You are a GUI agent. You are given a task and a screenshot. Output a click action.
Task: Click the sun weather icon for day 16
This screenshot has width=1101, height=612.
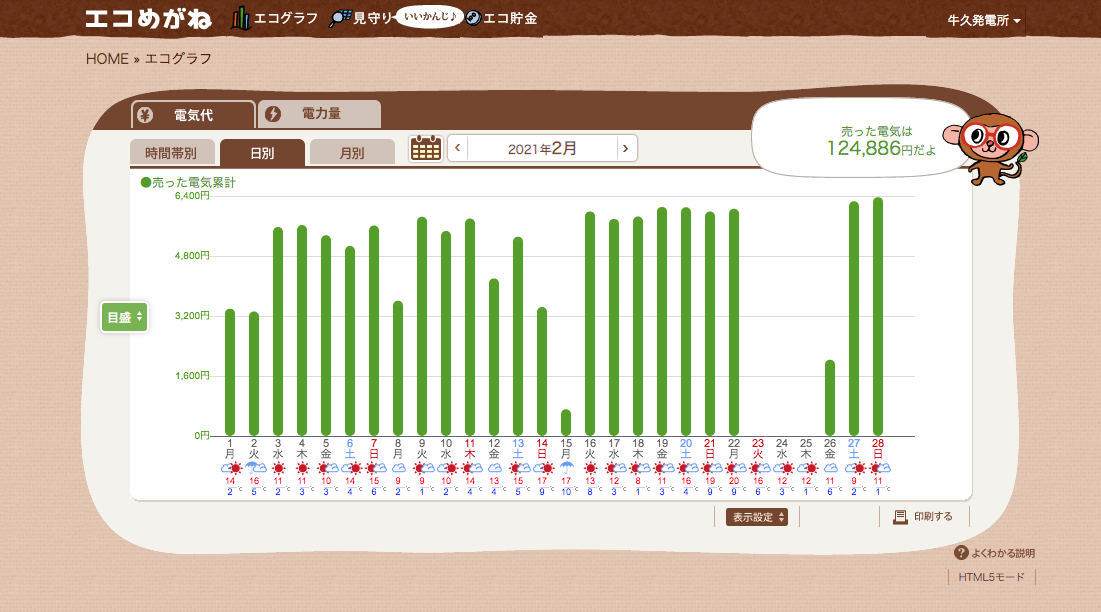point(590,468)
